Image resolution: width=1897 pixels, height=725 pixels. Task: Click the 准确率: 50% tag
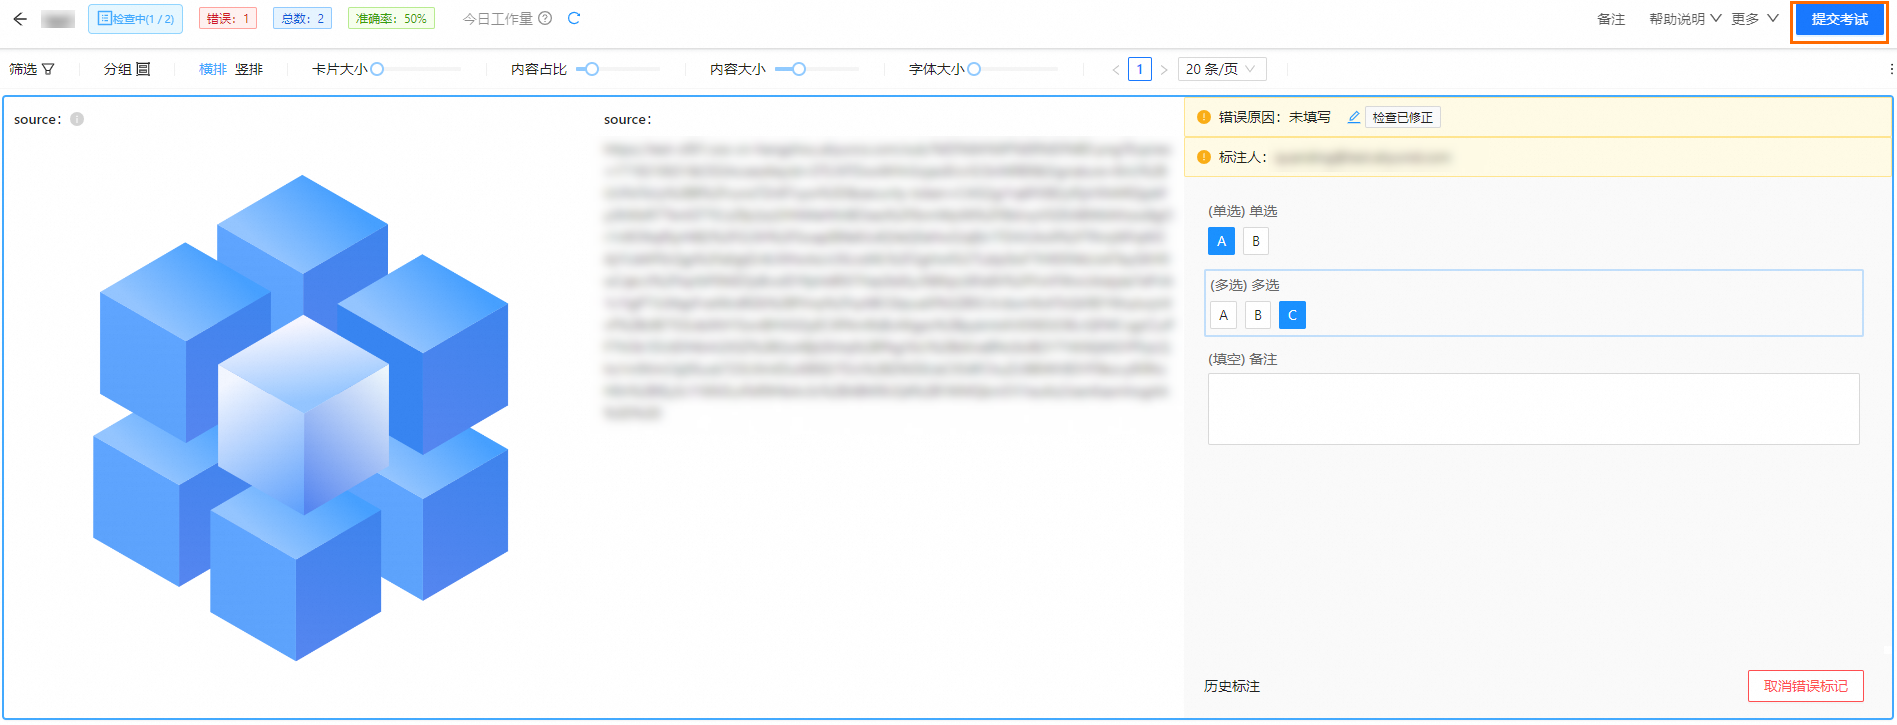pos(391,19)
